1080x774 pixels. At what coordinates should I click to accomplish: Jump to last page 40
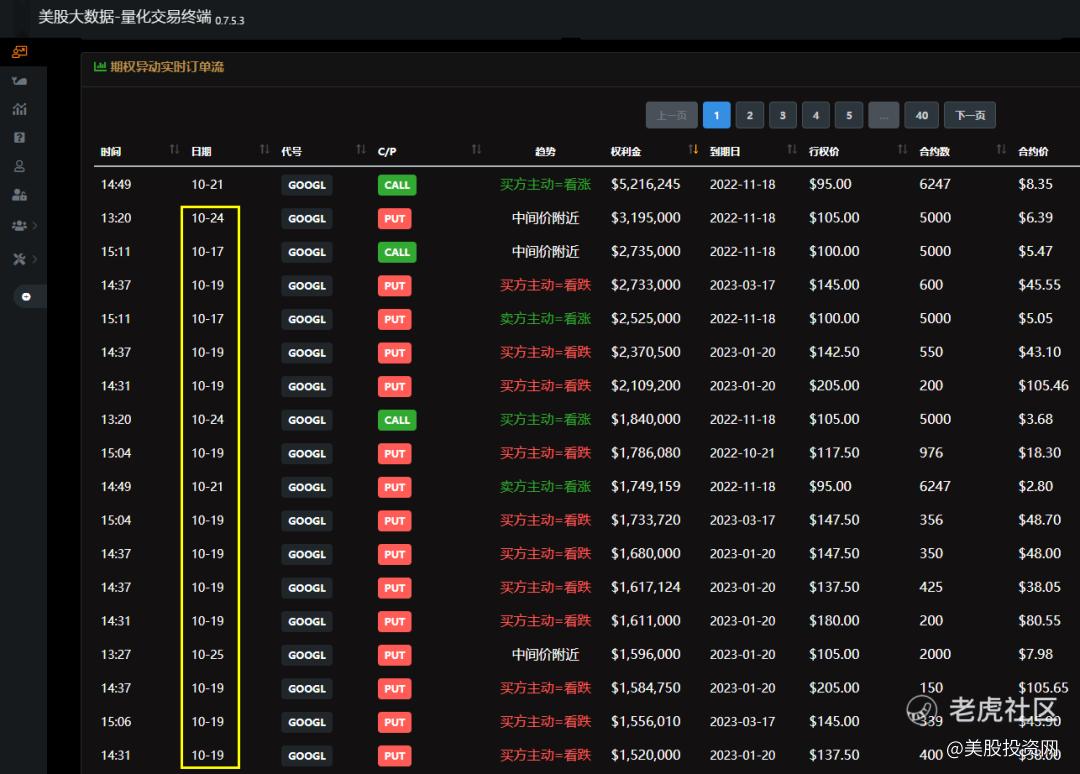click(x=922, y=115)
